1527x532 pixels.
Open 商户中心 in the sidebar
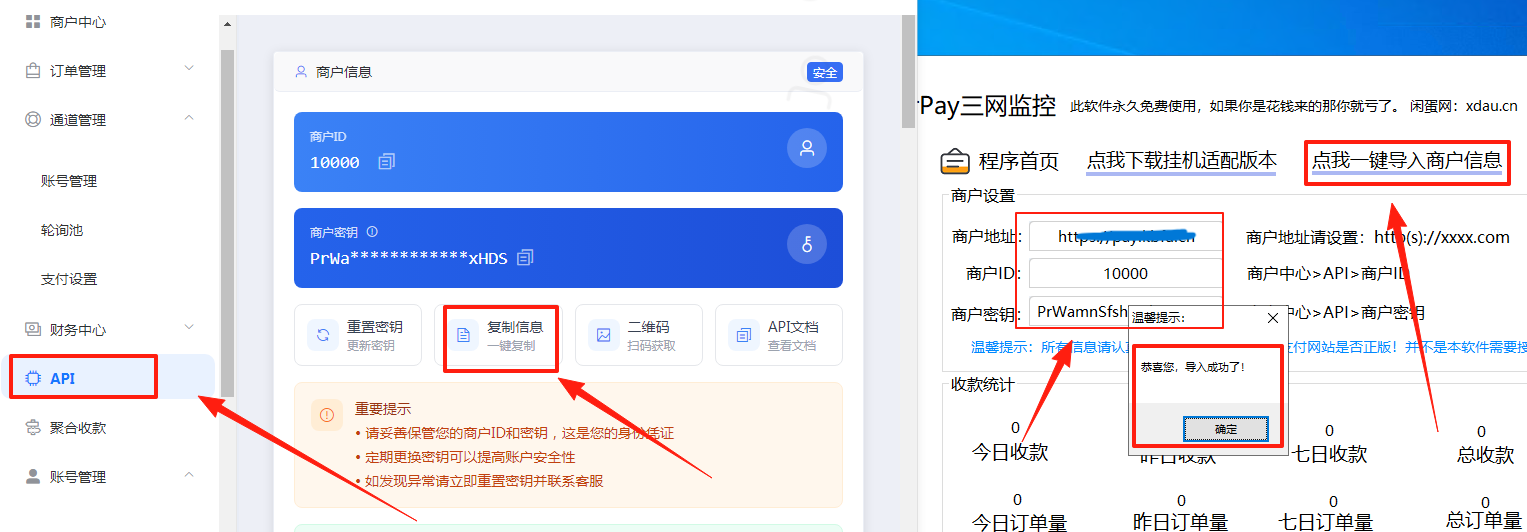tap(78, 22)
